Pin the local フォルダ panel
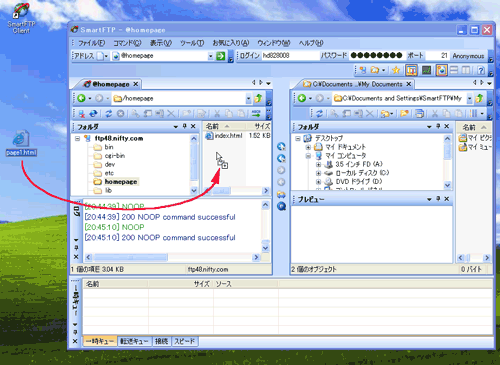The width and height of the screenshot is (500, 365). (438, 126)
